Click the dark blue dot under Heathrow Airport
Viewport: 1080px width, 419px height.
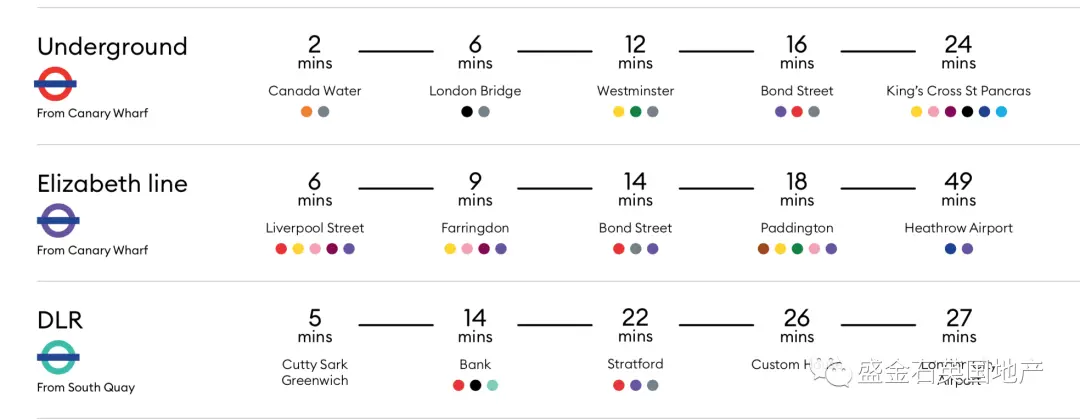[951, 249]
